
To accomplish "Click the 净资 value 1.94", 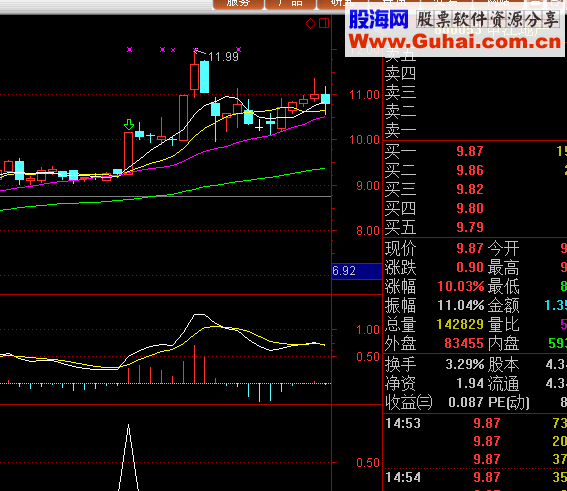I will [x=470, y=383].
